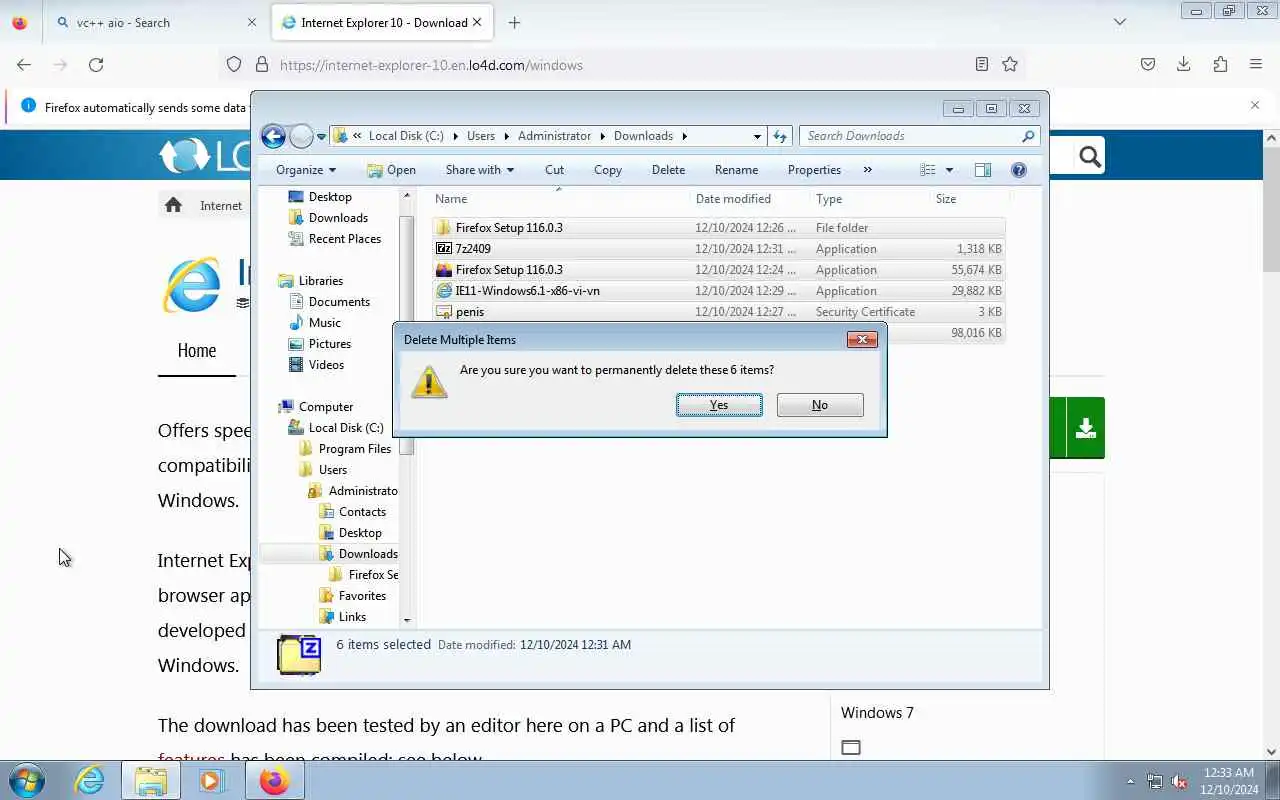Sort by Date modified column
Viewport: 1280px width, 800px height.
click(733, 199)
